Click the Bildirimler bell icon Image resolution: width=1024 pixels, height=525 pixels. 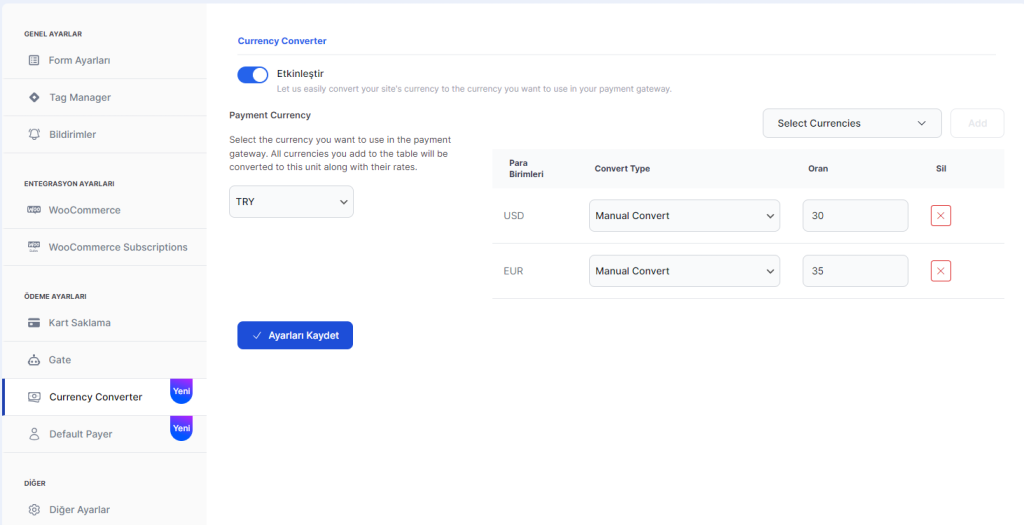click(x=34, y=134)
